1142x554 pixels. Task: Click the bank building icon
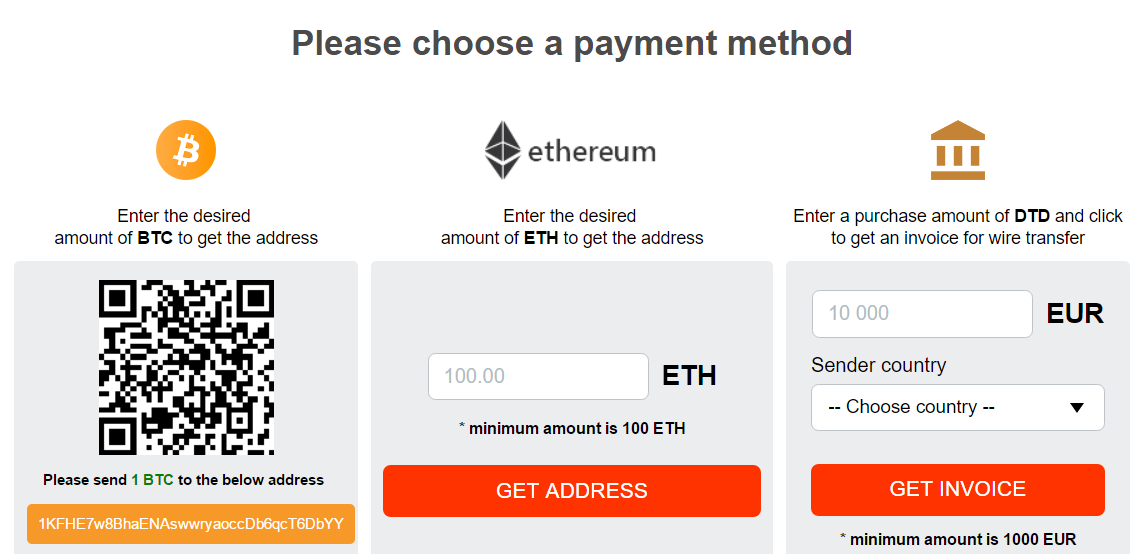click(x=958, y=150)
